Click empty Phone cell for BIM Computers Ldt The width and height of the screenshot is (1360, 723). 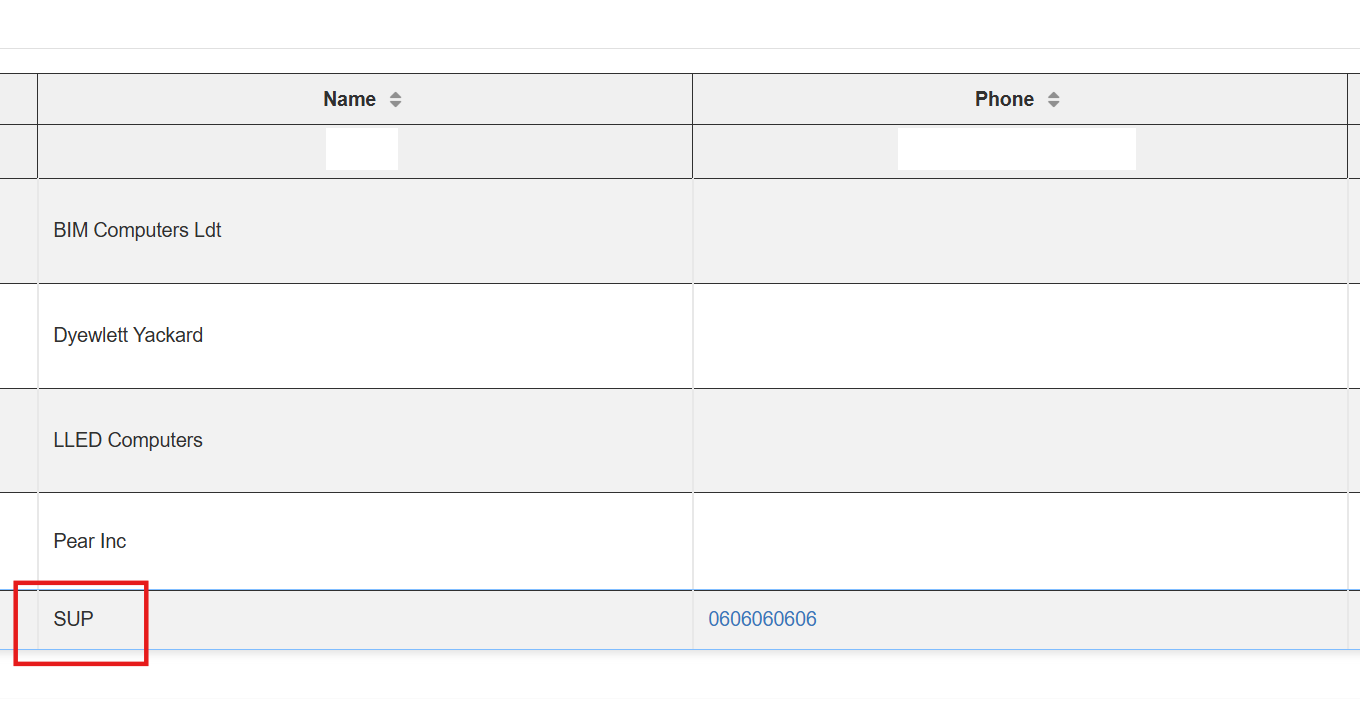tap(1019, 231)
